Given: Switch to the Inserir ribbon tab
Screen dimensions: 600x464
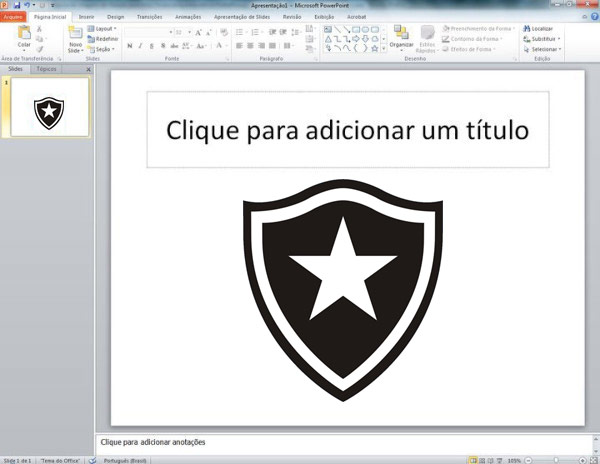Looking at the screenshot, I should point(87,17).
